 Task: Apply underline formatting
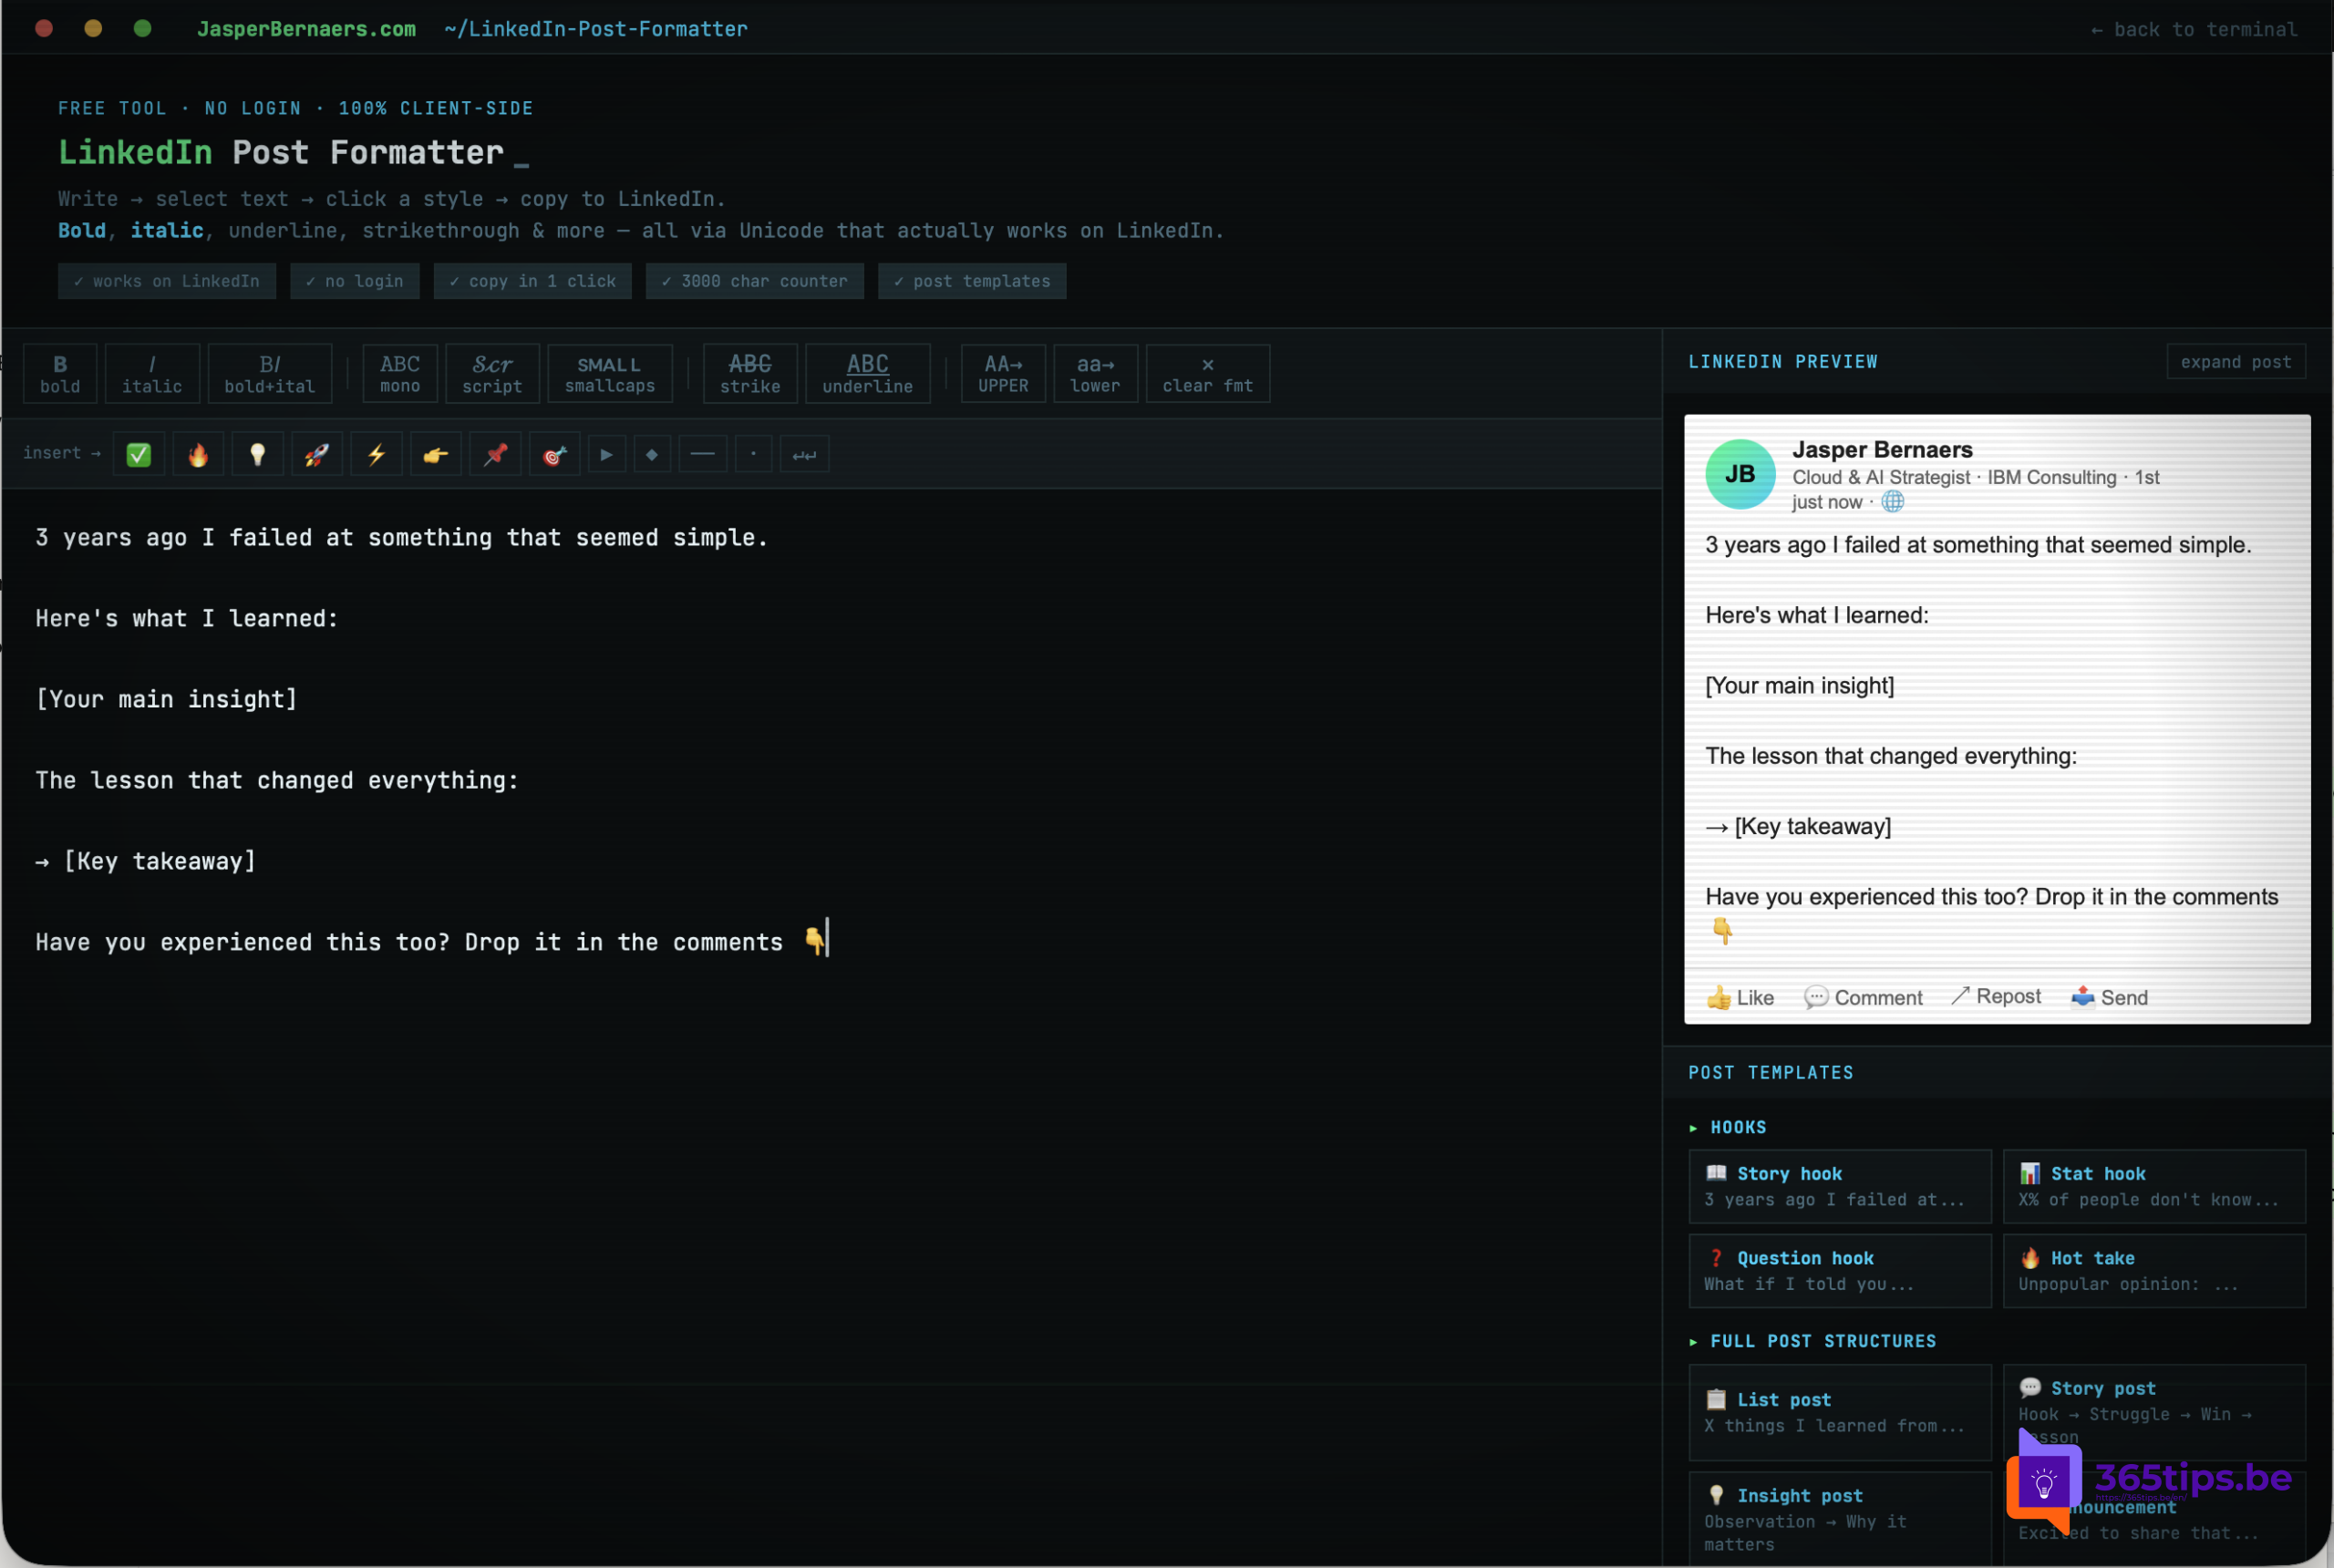(868, 374)
